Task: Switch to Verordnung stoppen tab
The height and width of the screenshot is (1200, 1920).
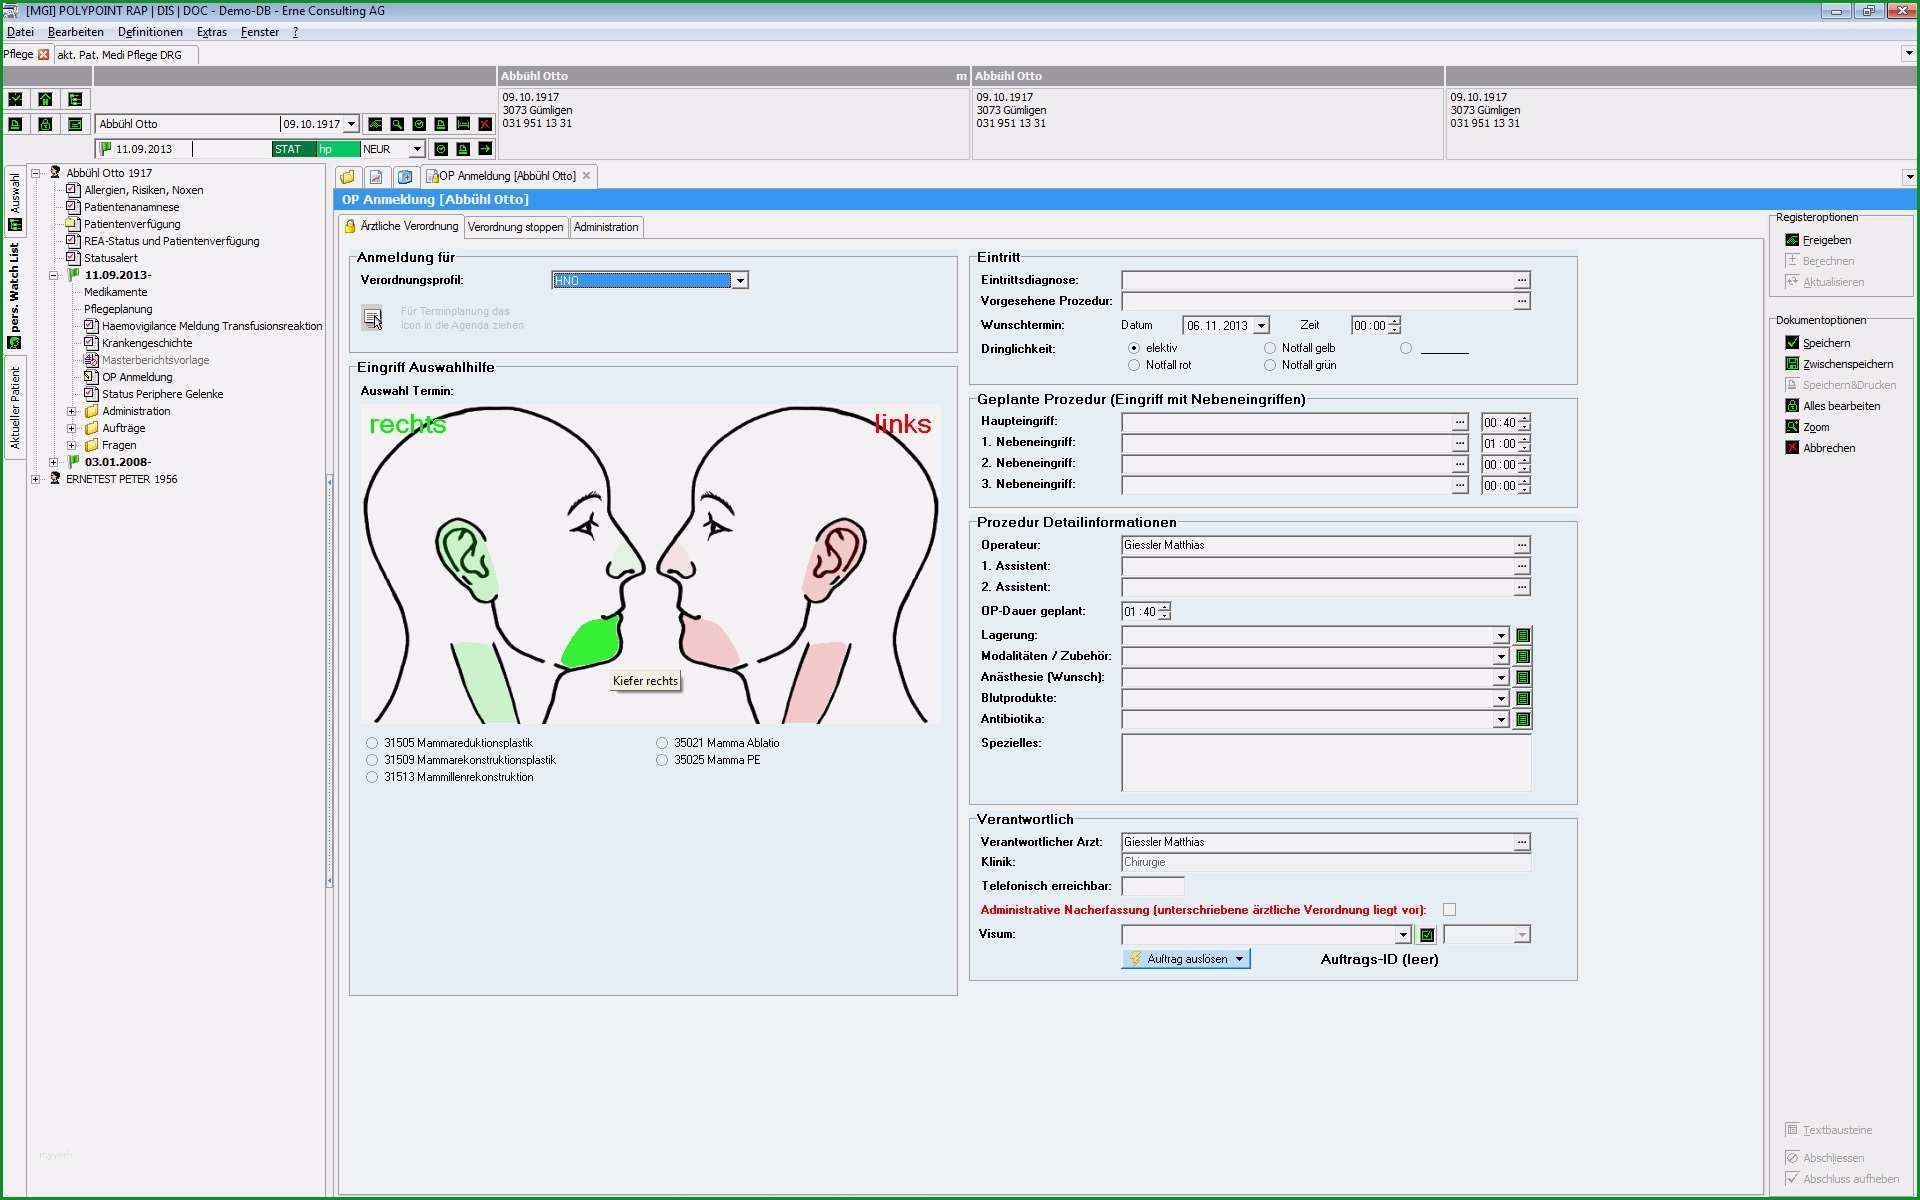Action: click(515, 227)
